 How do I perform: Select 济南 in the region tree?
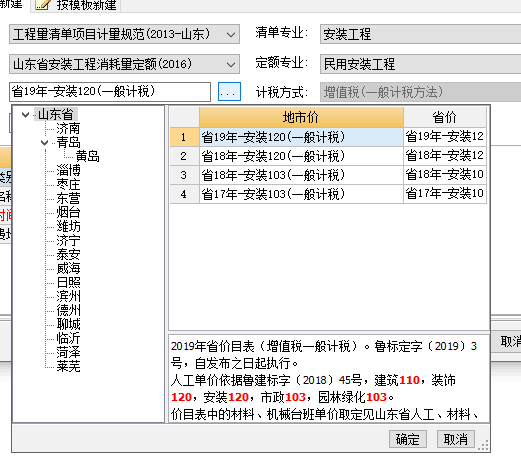[68, 128]
